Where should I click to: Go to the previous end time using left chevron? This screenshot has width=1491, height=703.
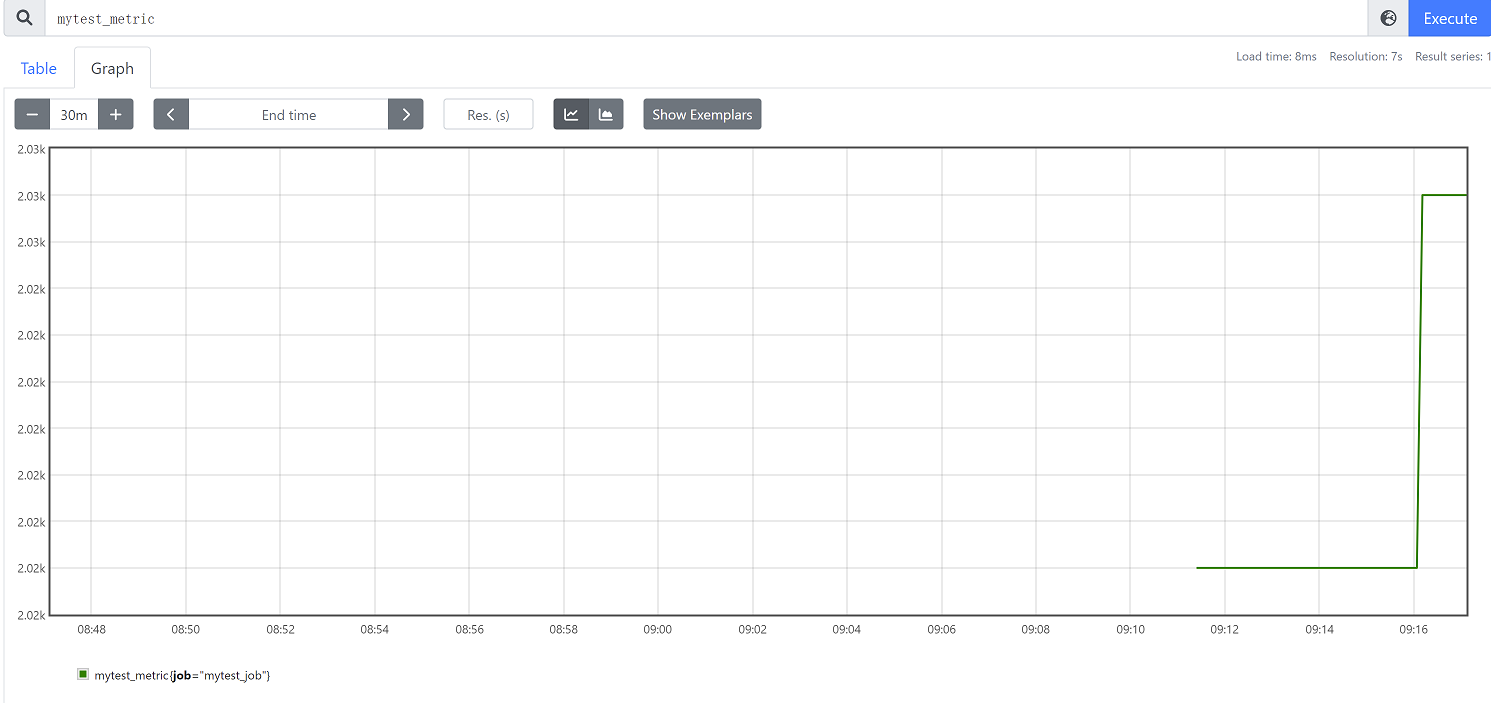[x=171, y=114]
